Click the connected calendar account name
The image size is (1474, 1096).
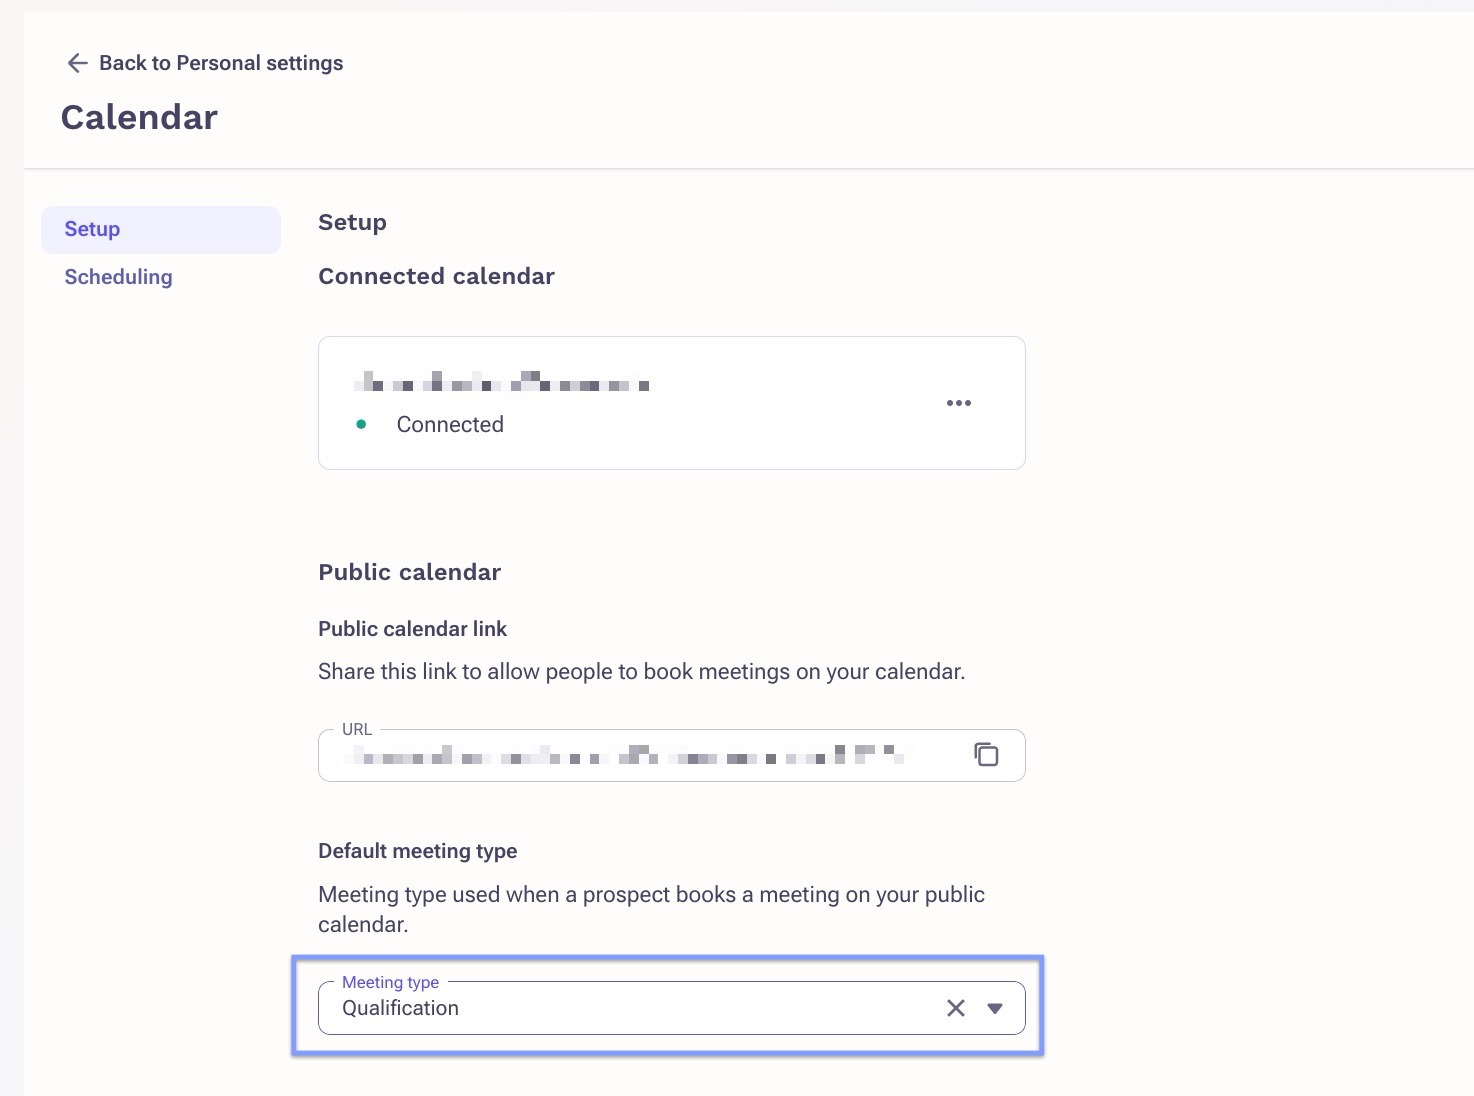(x=502, y=381)
